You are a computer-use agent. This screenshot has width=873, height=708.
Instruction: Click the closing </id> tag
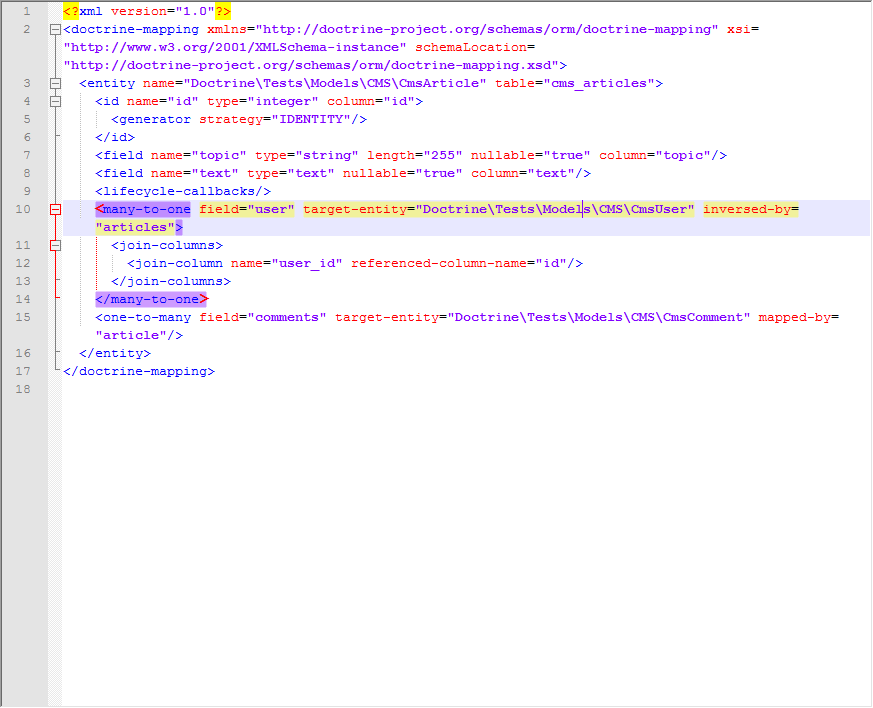tap(115, 137)
